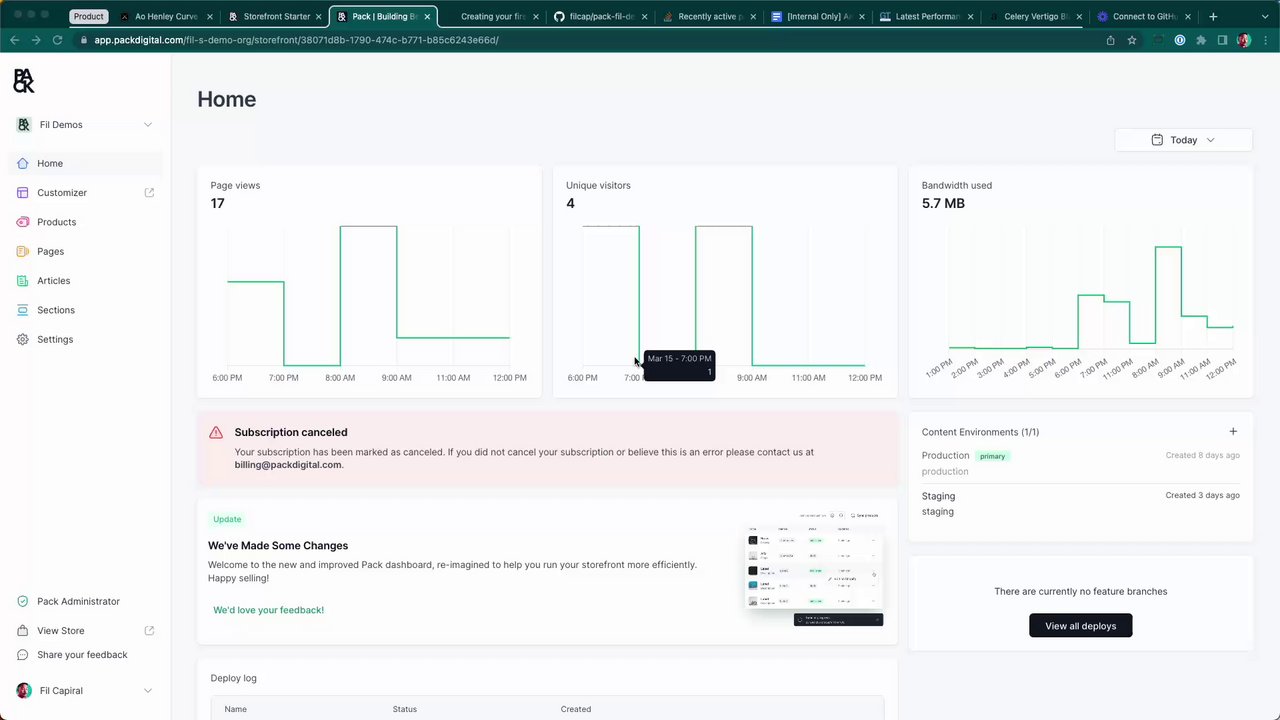Click the Page views chart
Screen dimensions: 1280x720
click(x=369, y=296)
